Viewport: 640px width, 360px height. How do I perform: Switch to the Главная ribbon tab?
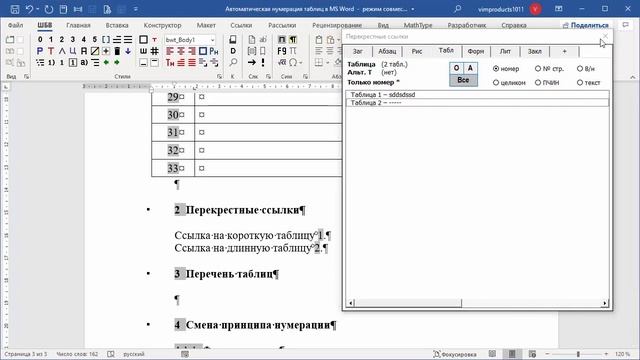78,25
